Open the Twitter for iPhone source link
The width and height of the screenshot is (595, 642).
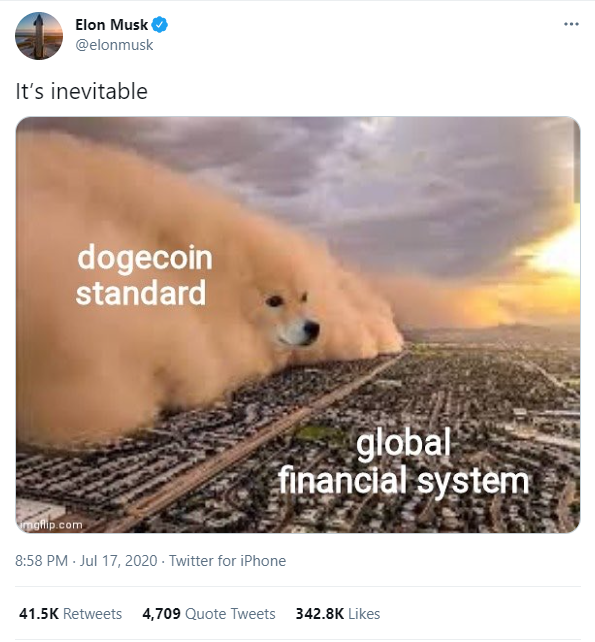227,561
